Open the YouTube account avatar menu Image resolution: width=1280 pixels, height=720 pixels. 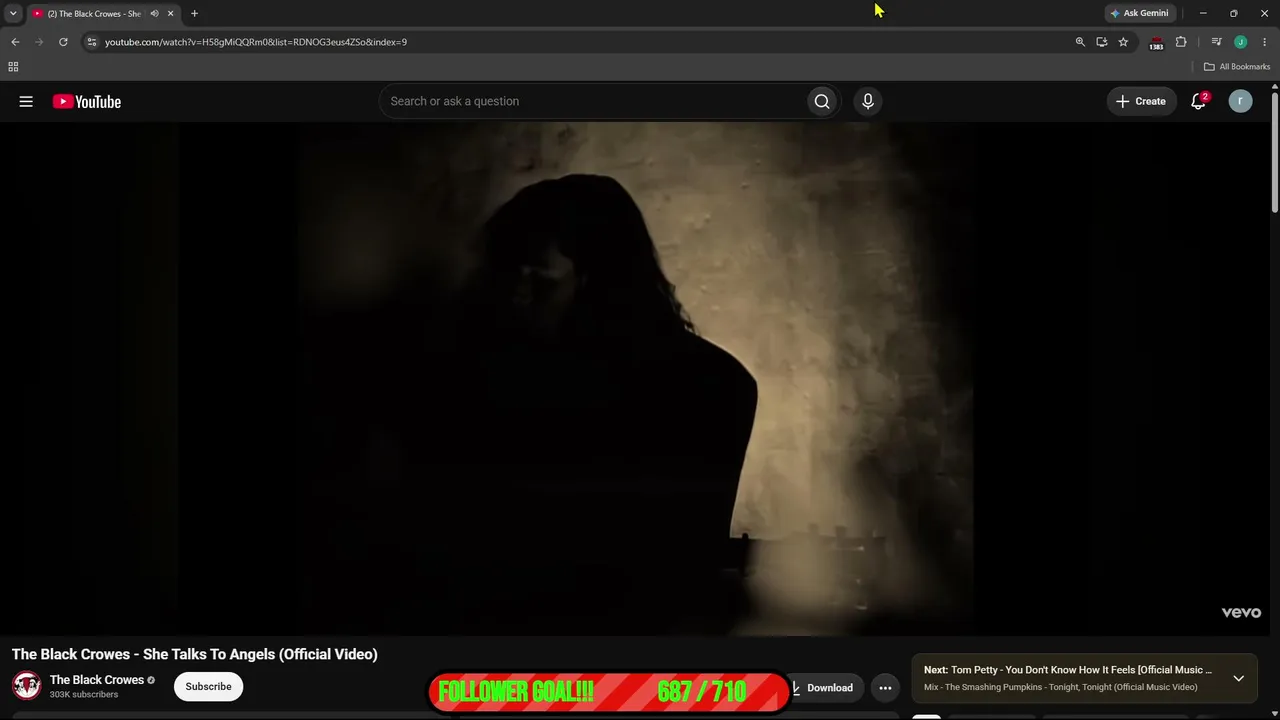tap(1240, 101)
